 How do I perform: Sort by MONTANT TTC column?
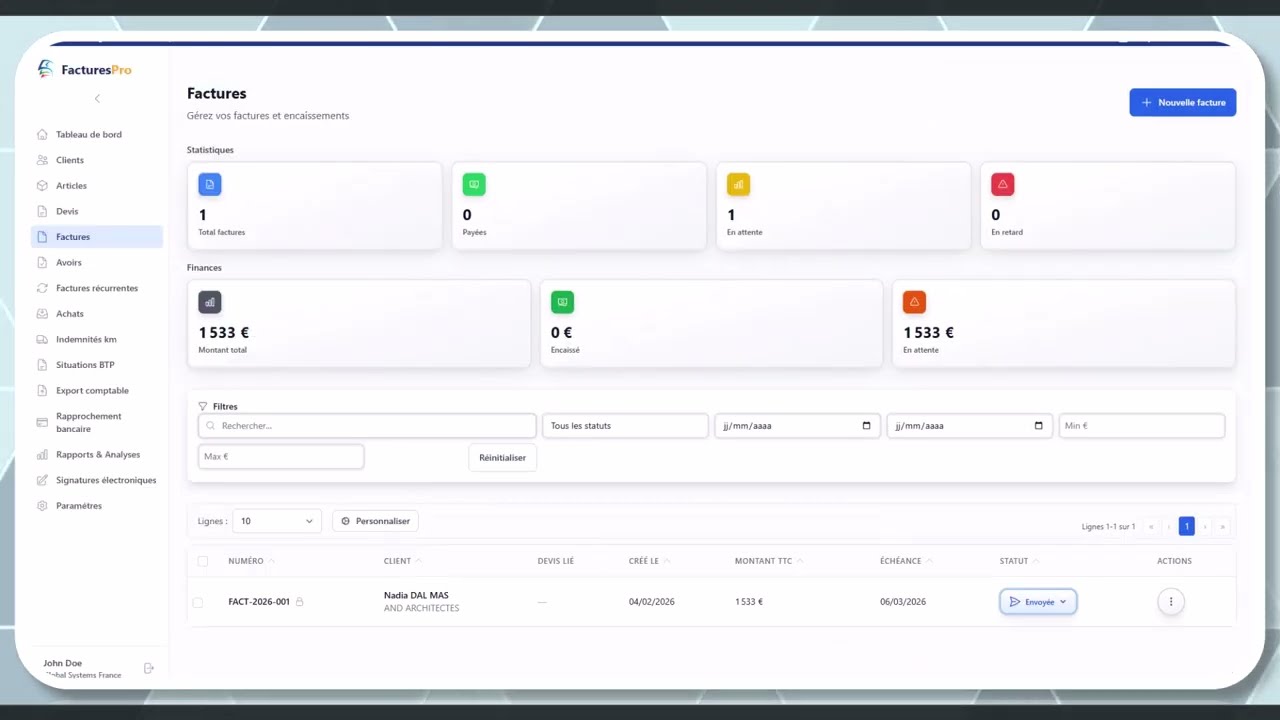point(768,561)
